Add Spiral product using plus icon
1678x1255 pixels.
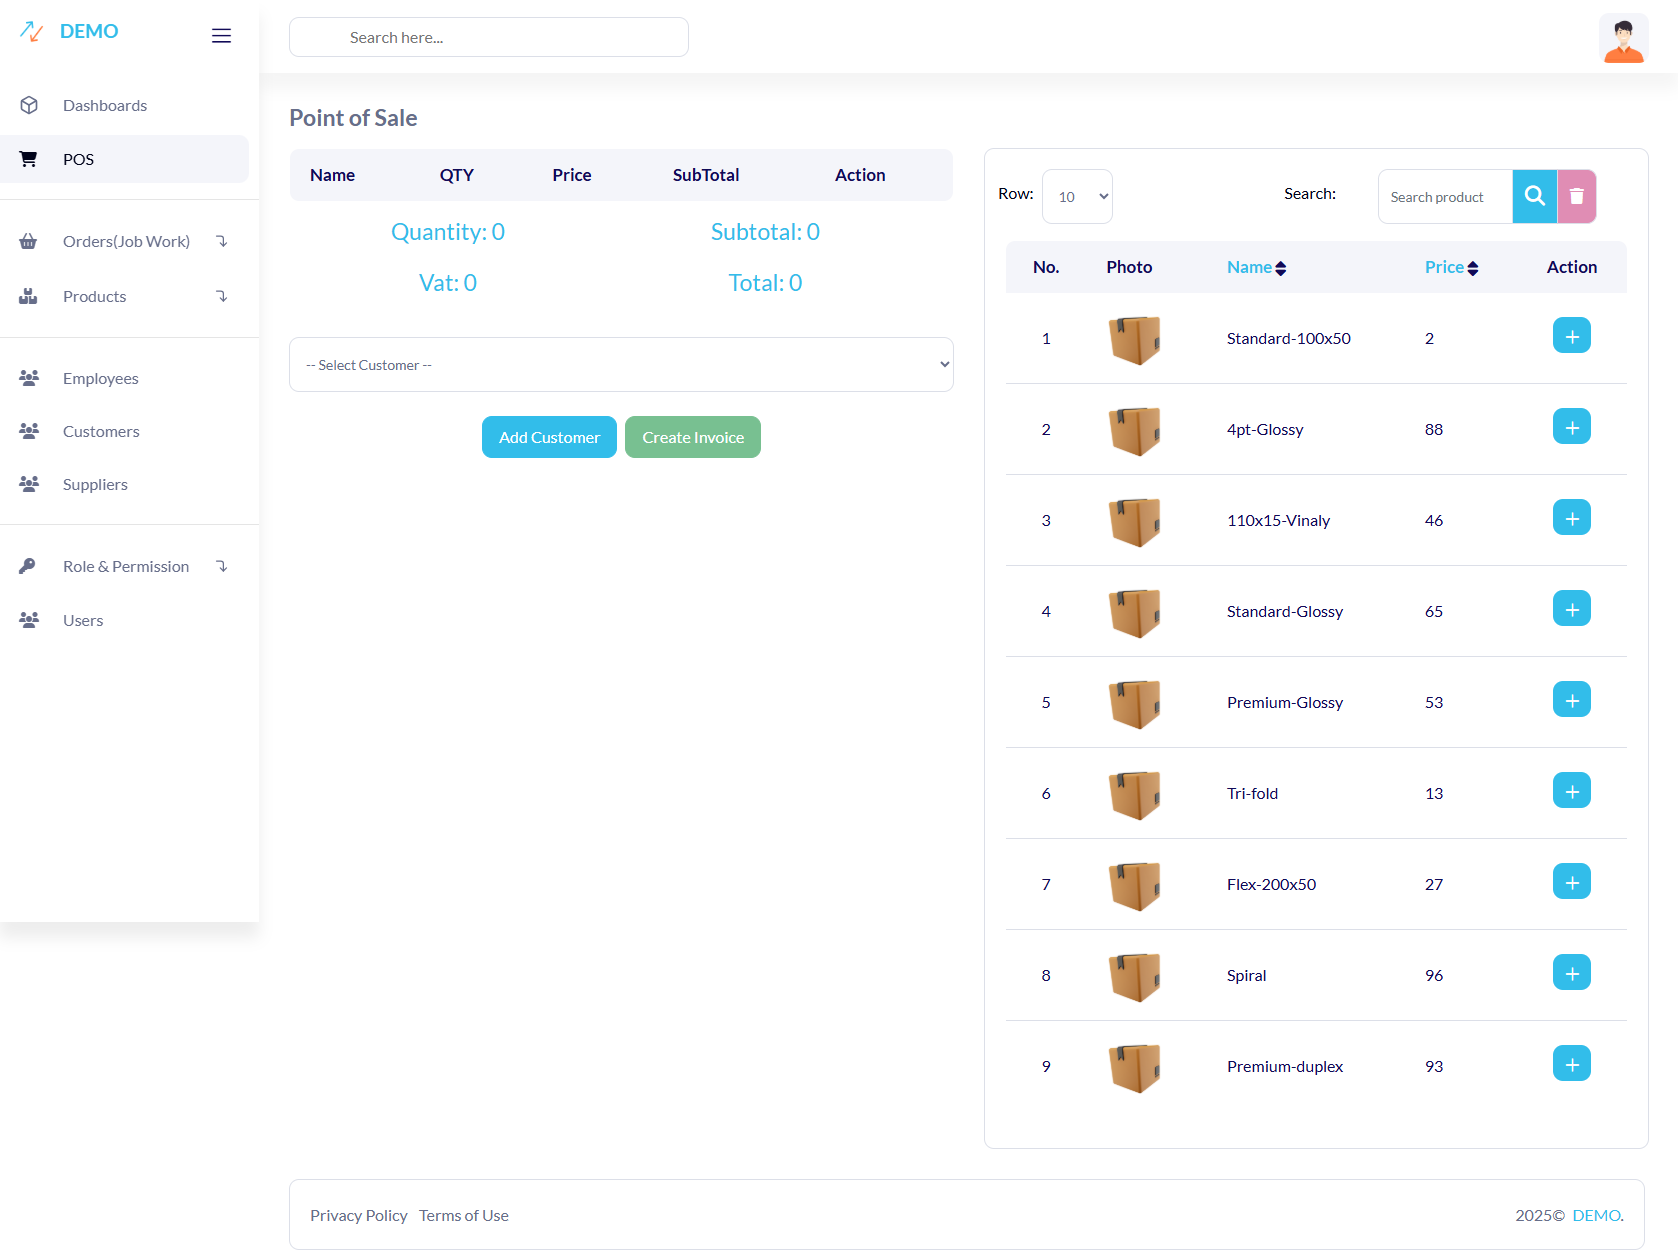1571,973
